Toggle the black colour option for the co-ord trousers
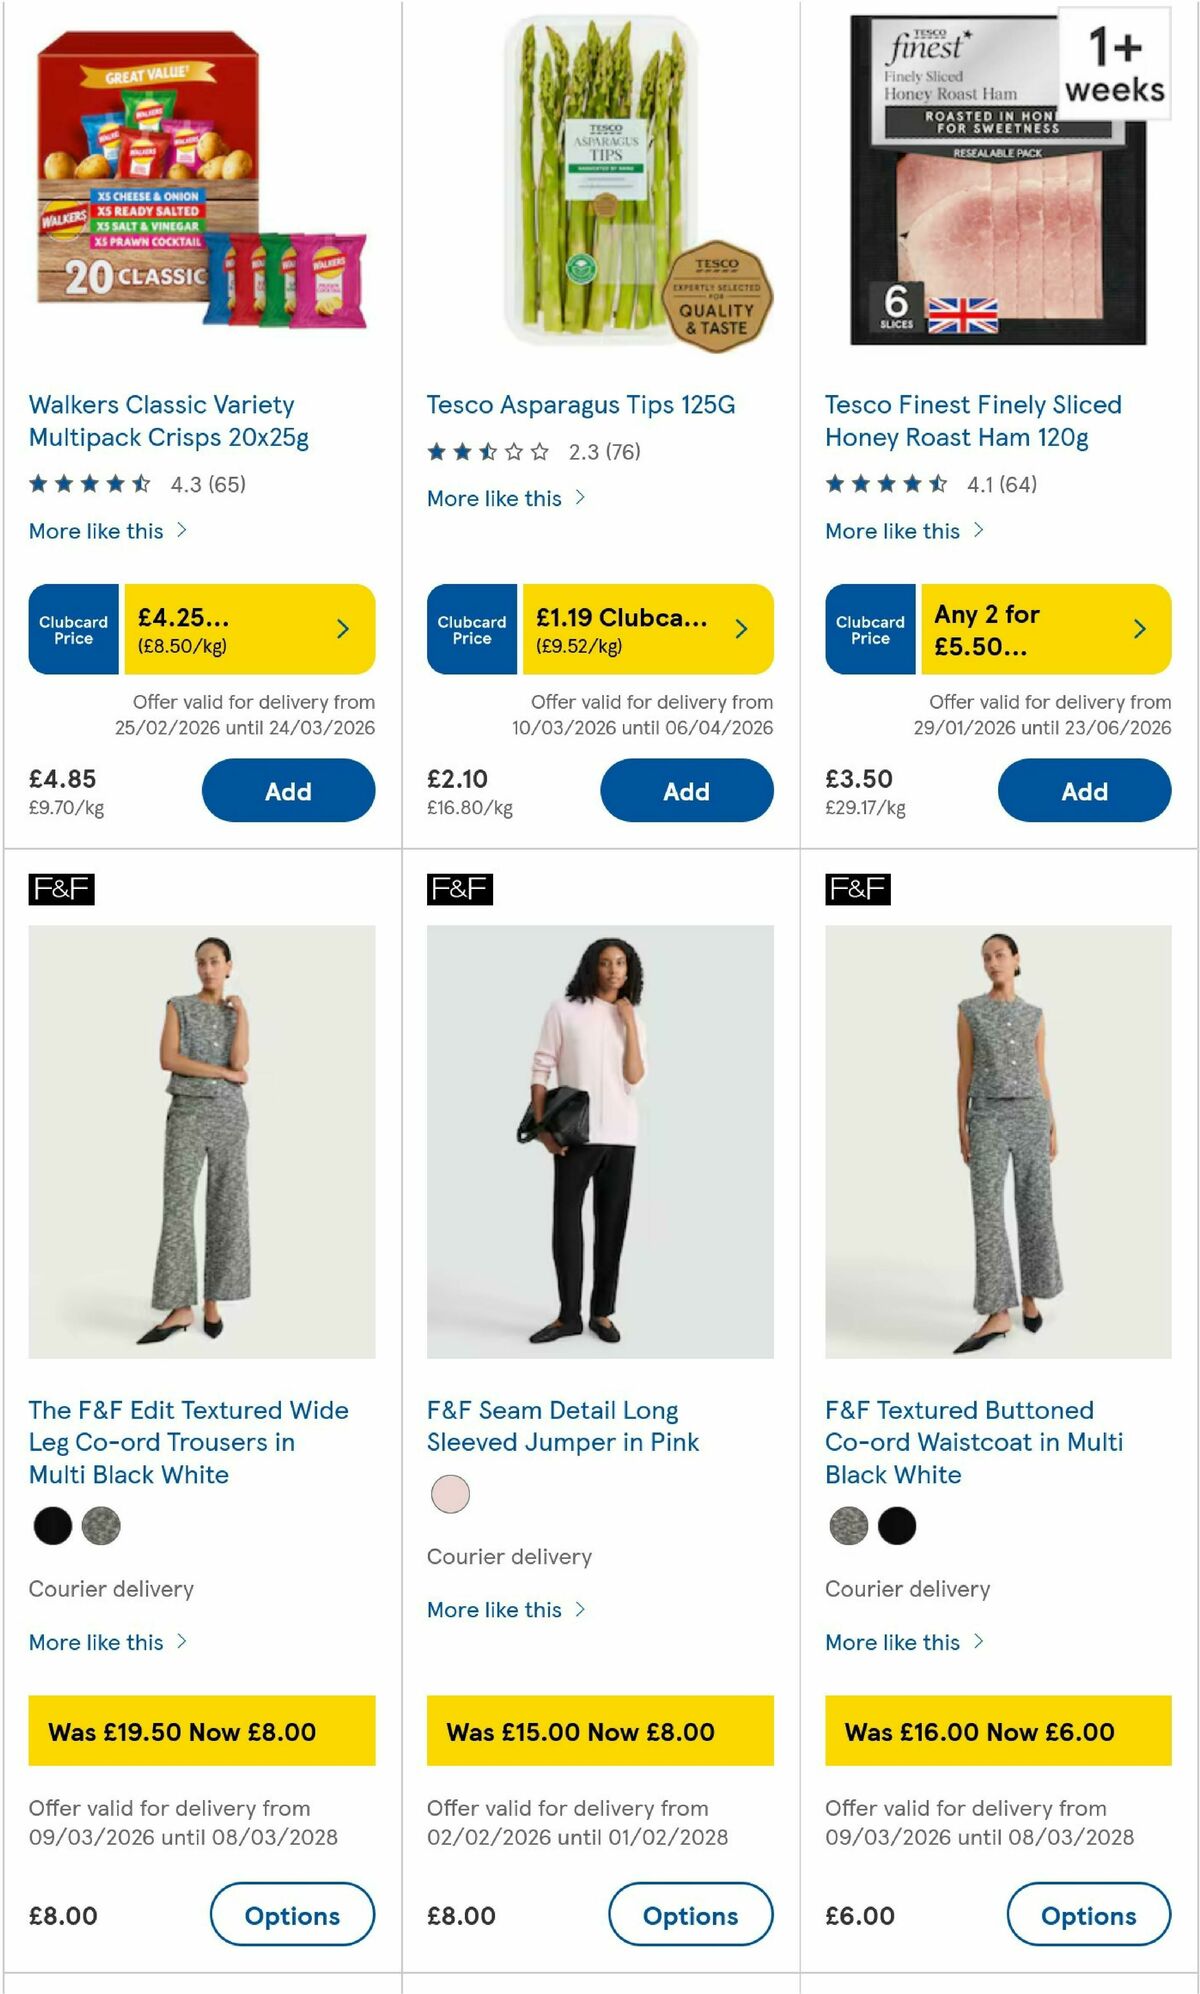1200x1994 pixels. (52, 1527)
